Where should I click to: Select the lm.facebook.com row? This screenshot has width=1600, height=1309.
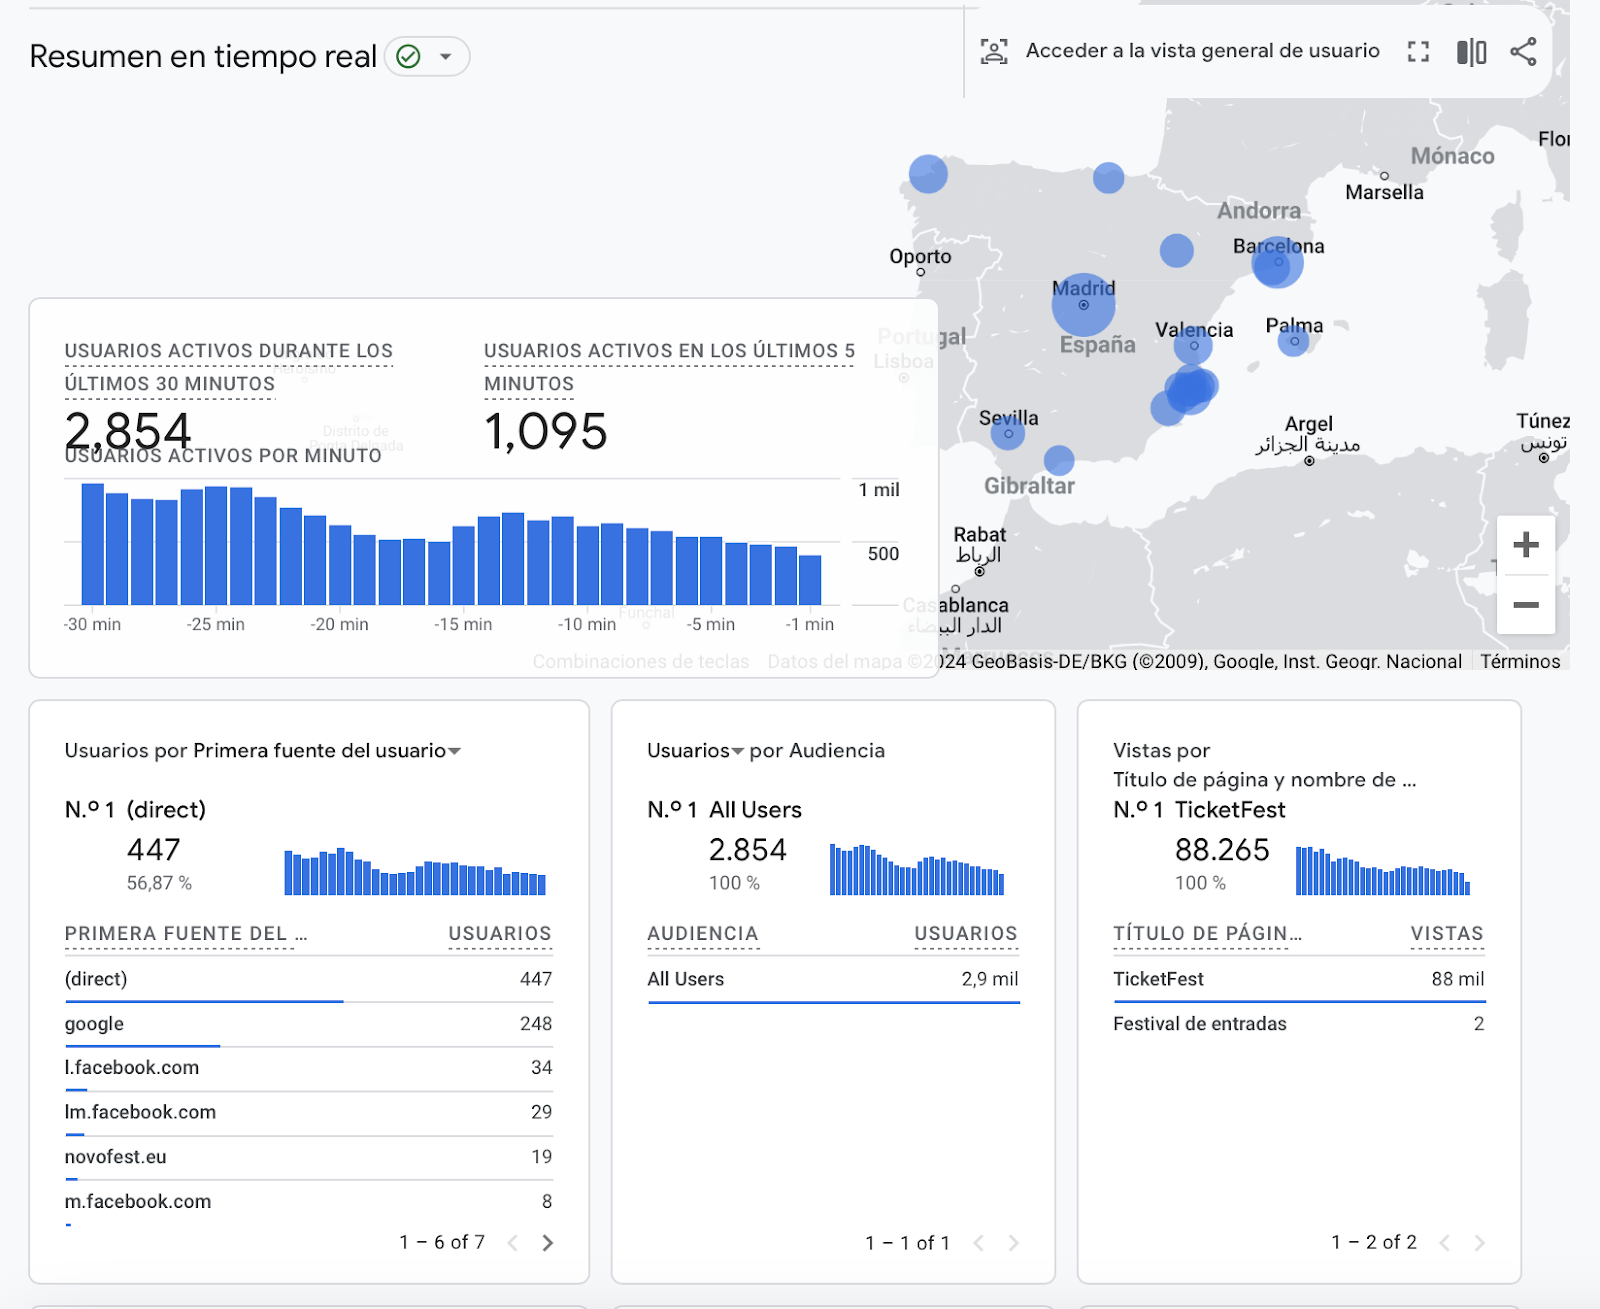(308, 1112)
